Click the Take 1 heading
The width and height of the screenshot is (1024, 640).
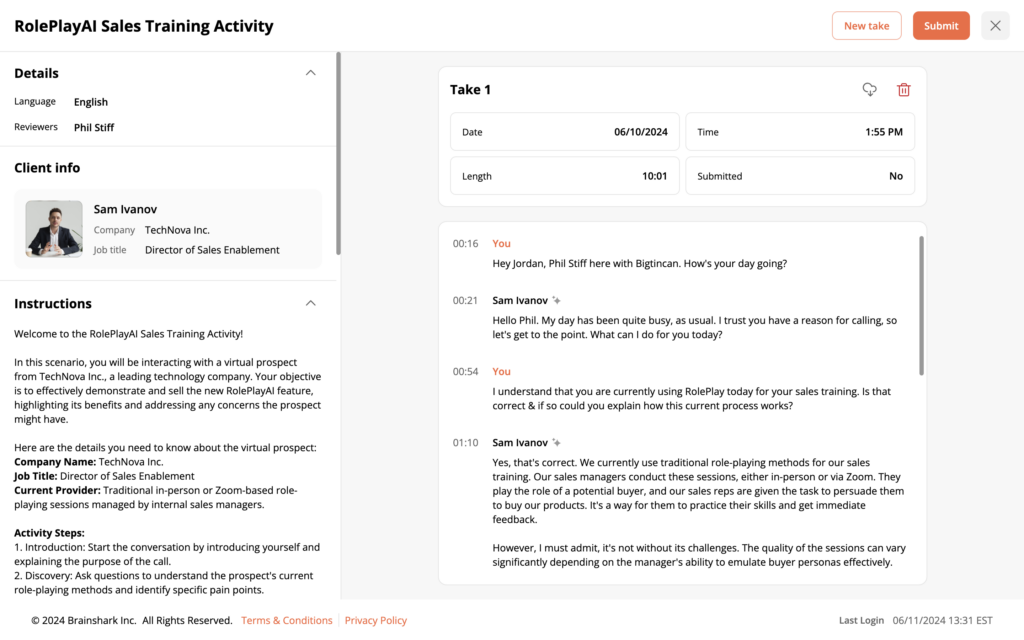pyautogui.click(x=470, y=89)
